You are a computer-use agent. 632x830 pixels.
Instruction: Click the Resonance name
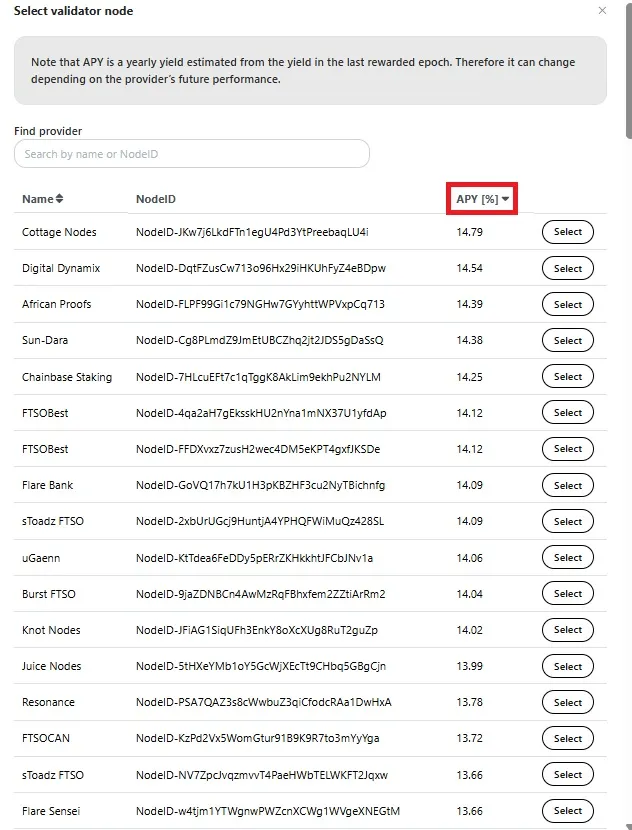click(x=48, y=702)
